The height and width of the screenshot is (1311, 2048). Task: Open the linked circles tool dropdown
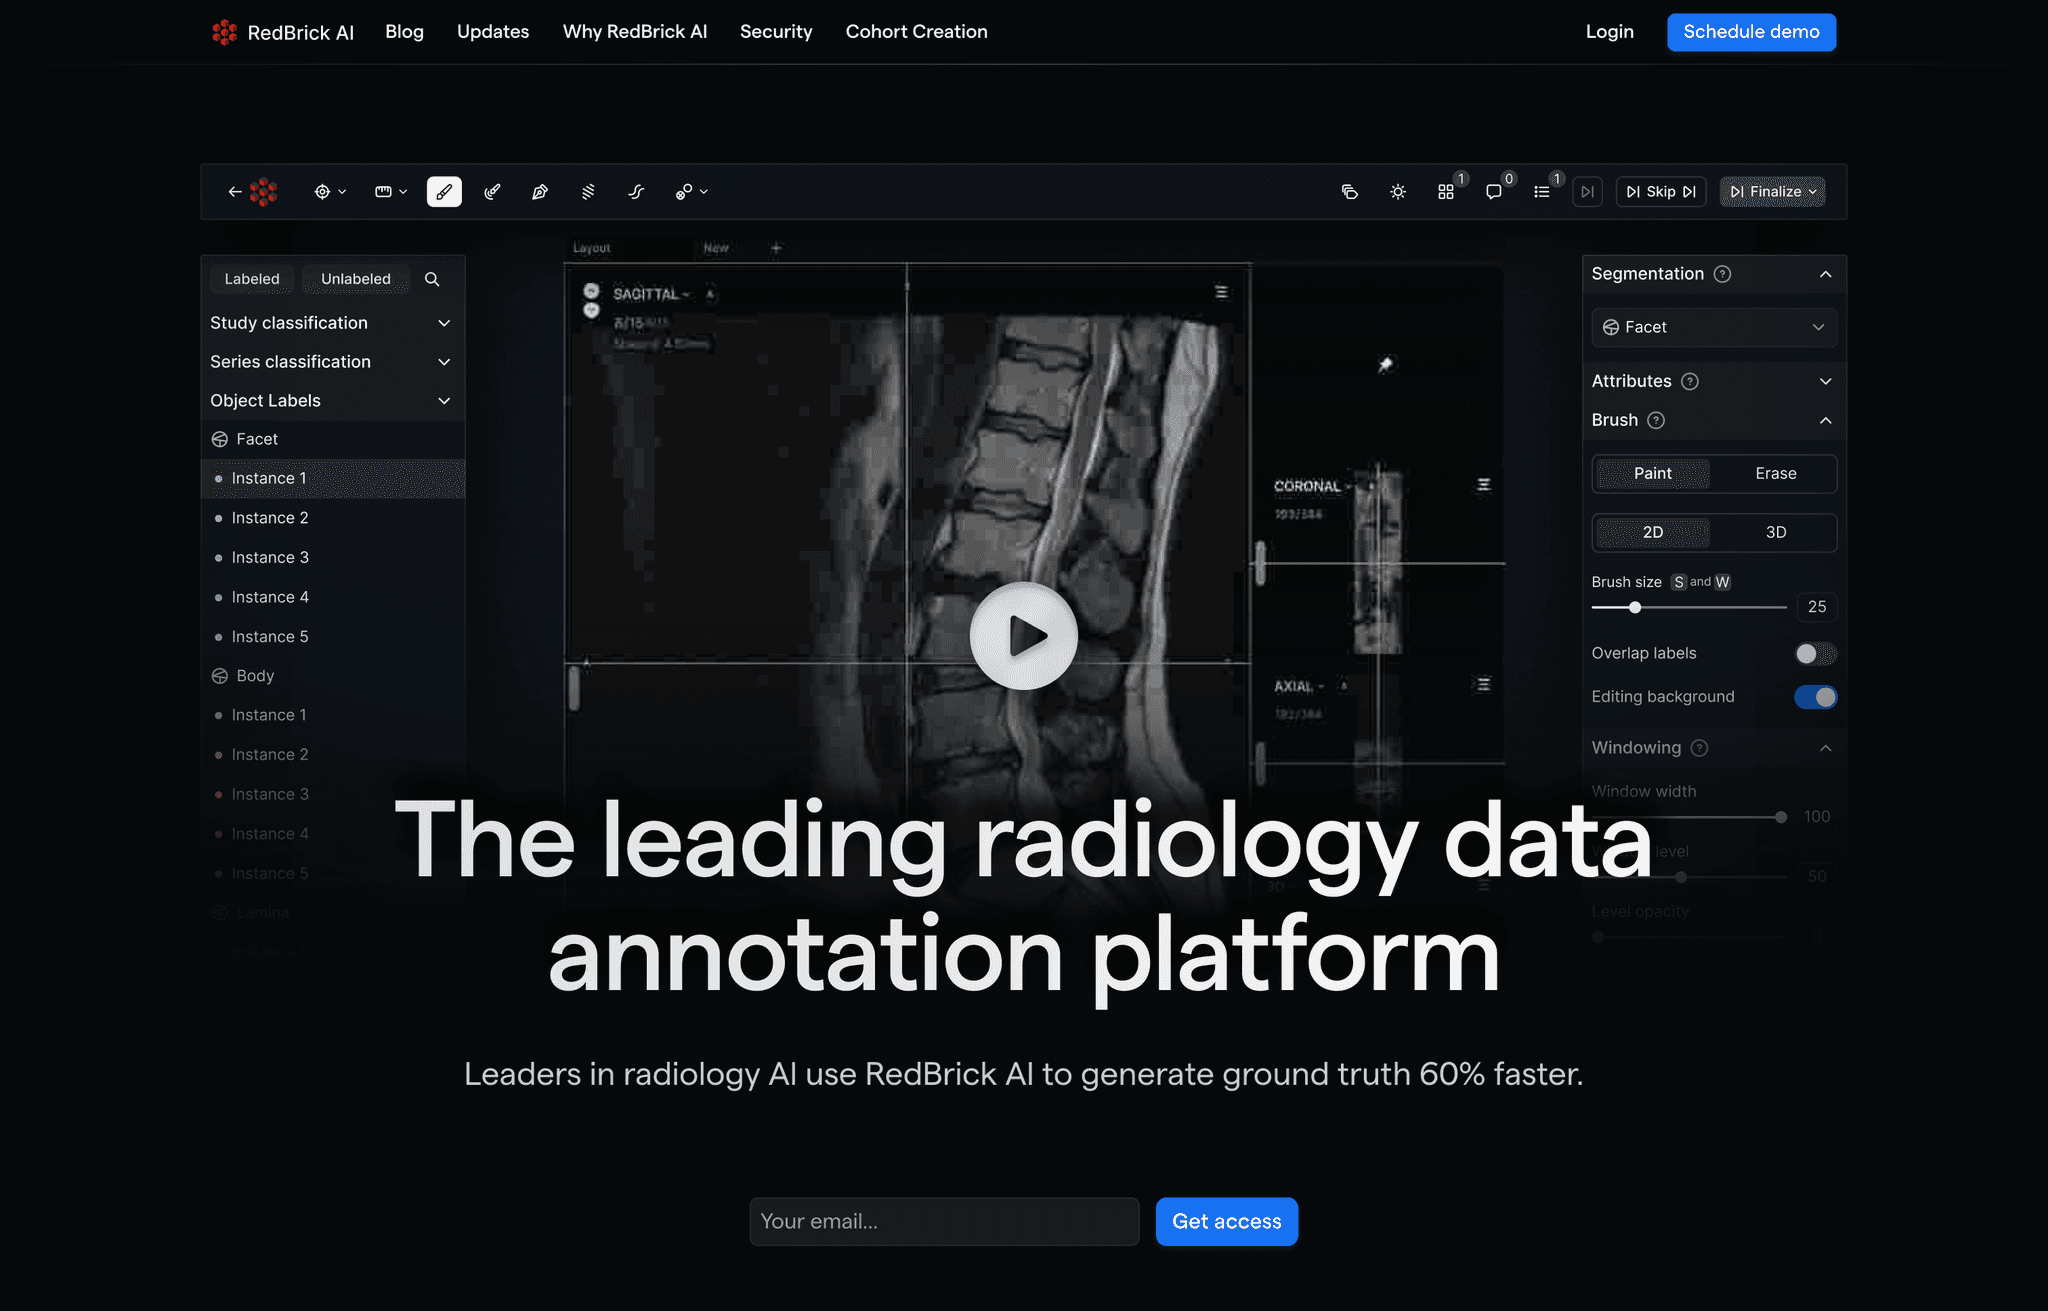[x=691, y=192]
